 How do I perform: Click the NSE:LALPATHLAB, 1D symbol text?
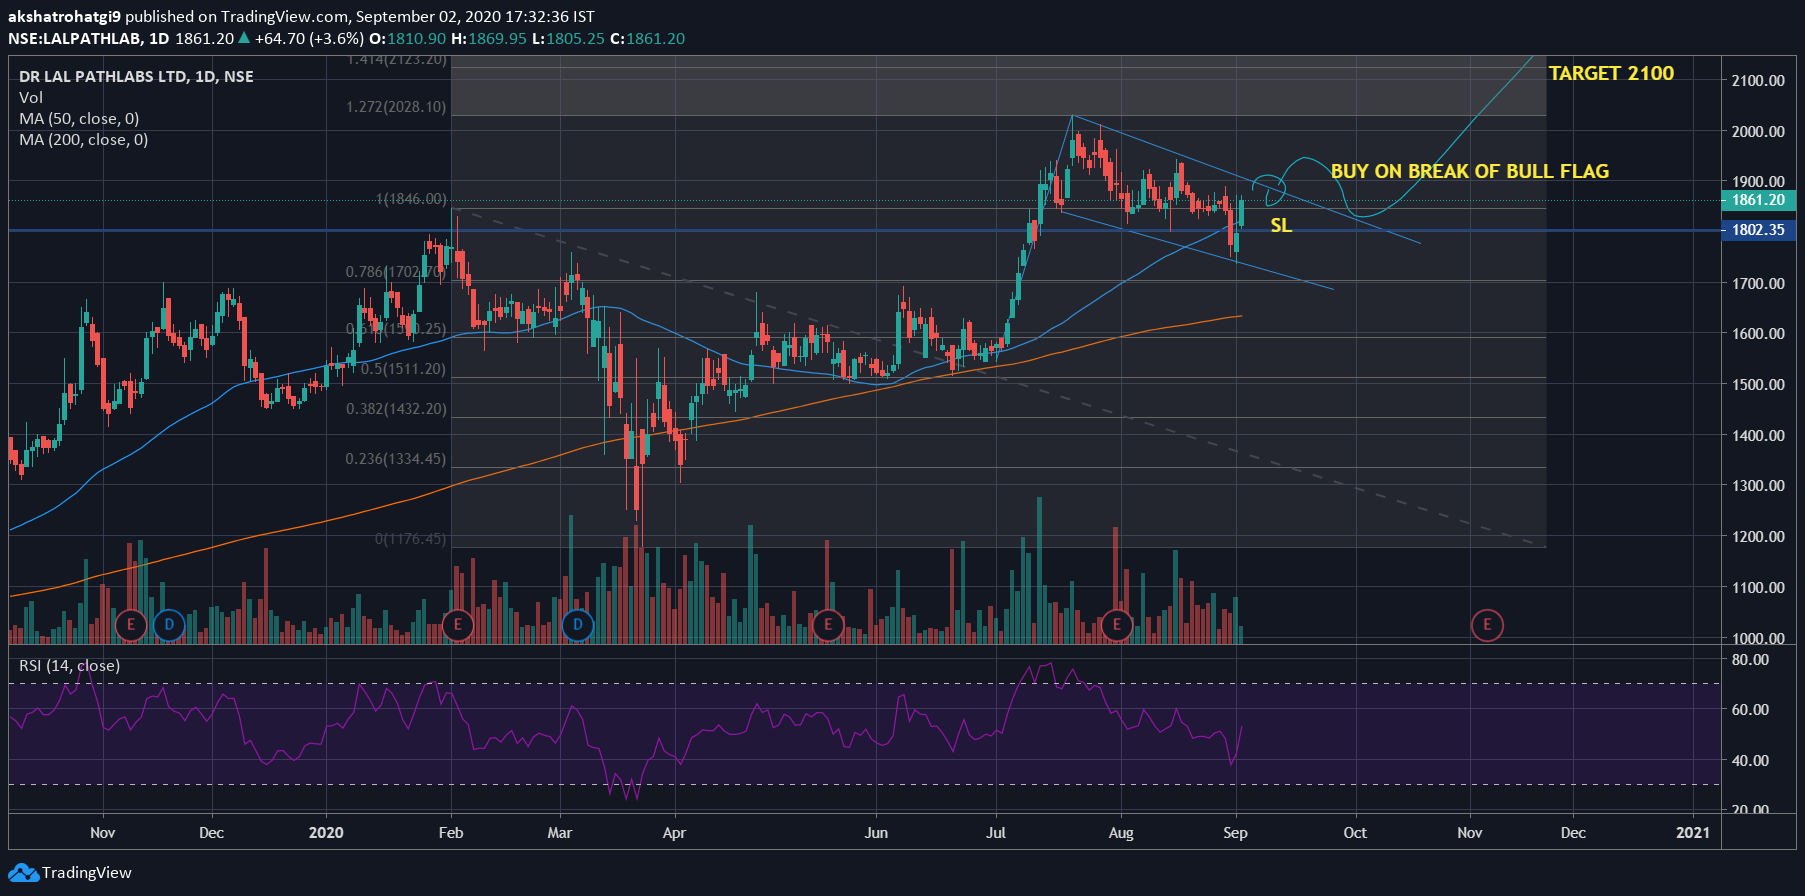[89, 38]
